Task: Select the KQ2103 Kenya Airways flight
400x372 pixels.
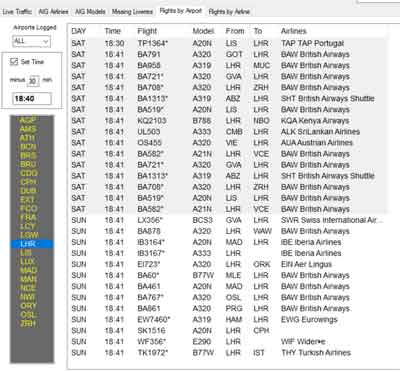Action: (x=229, y=121)
